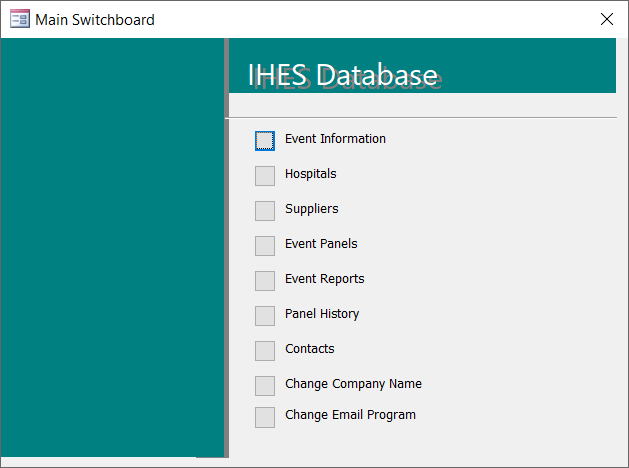
Task: Select the Event Information text label
Action: tap(335, 139)
